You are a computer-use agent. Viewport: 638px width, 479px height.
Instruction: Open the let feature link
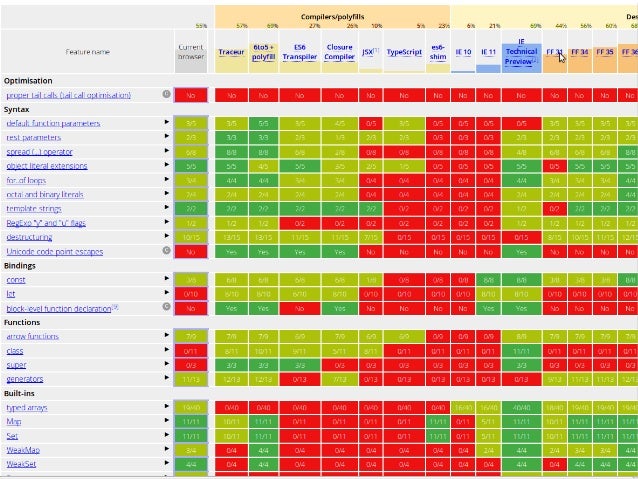click(11, 293)
